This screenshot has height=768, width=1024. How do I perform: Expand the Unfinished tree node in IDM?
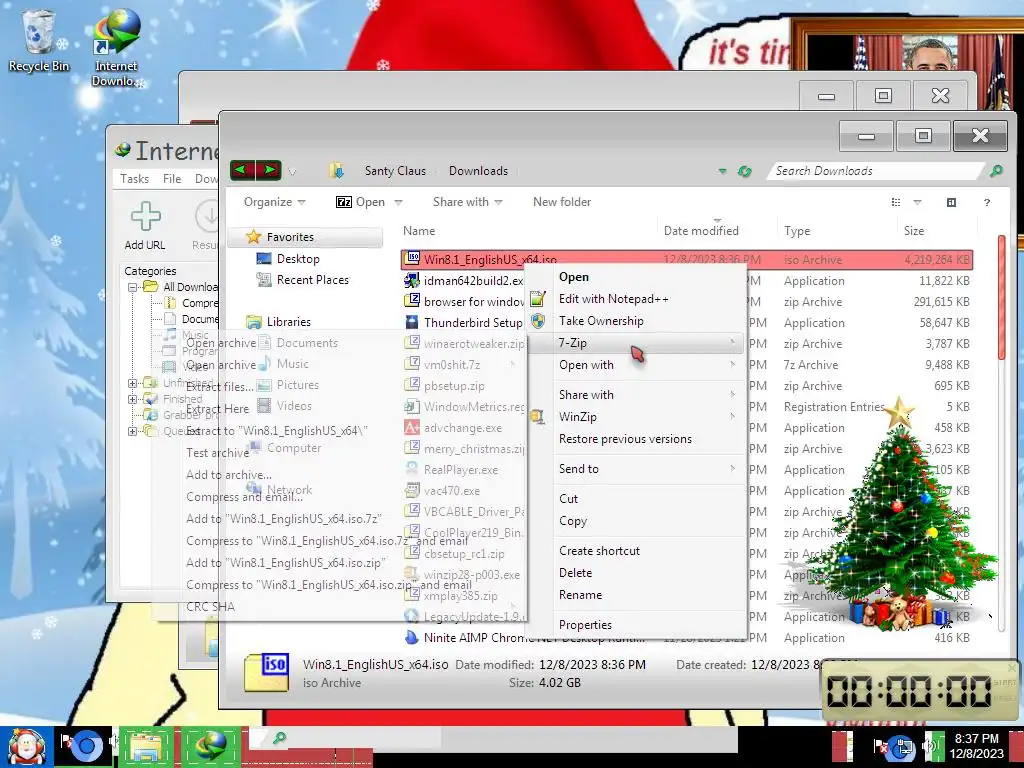(133, 383)
